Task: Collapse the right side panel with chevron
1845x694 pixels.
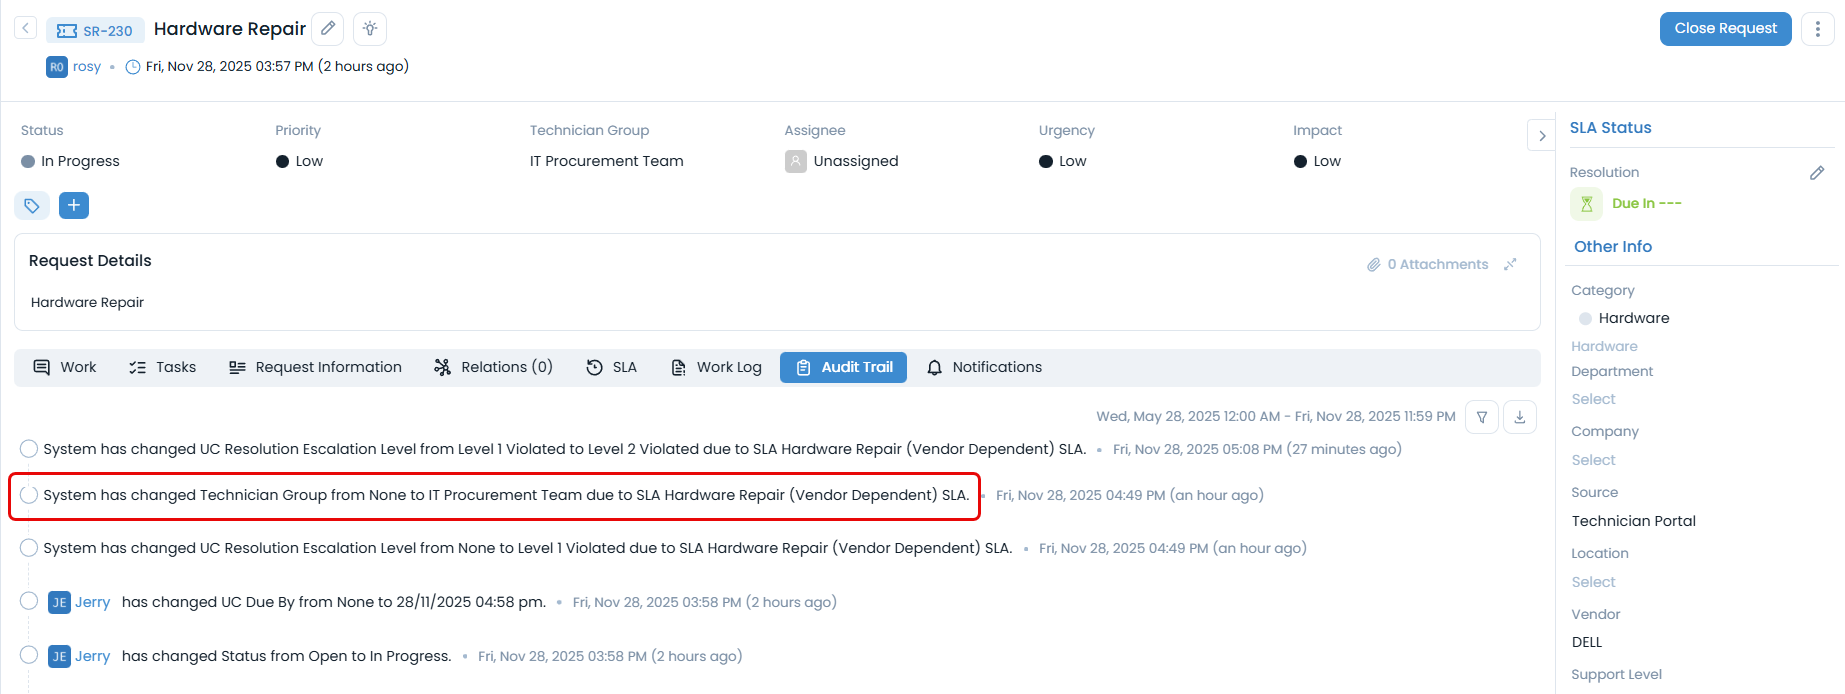Action: click(x=1542, y=136)
